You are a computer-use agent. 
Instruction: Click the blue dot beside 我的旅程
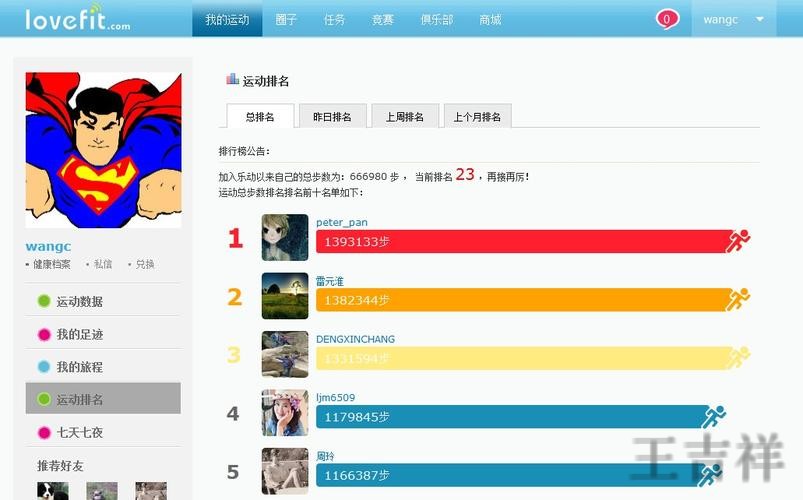[43, 367]
